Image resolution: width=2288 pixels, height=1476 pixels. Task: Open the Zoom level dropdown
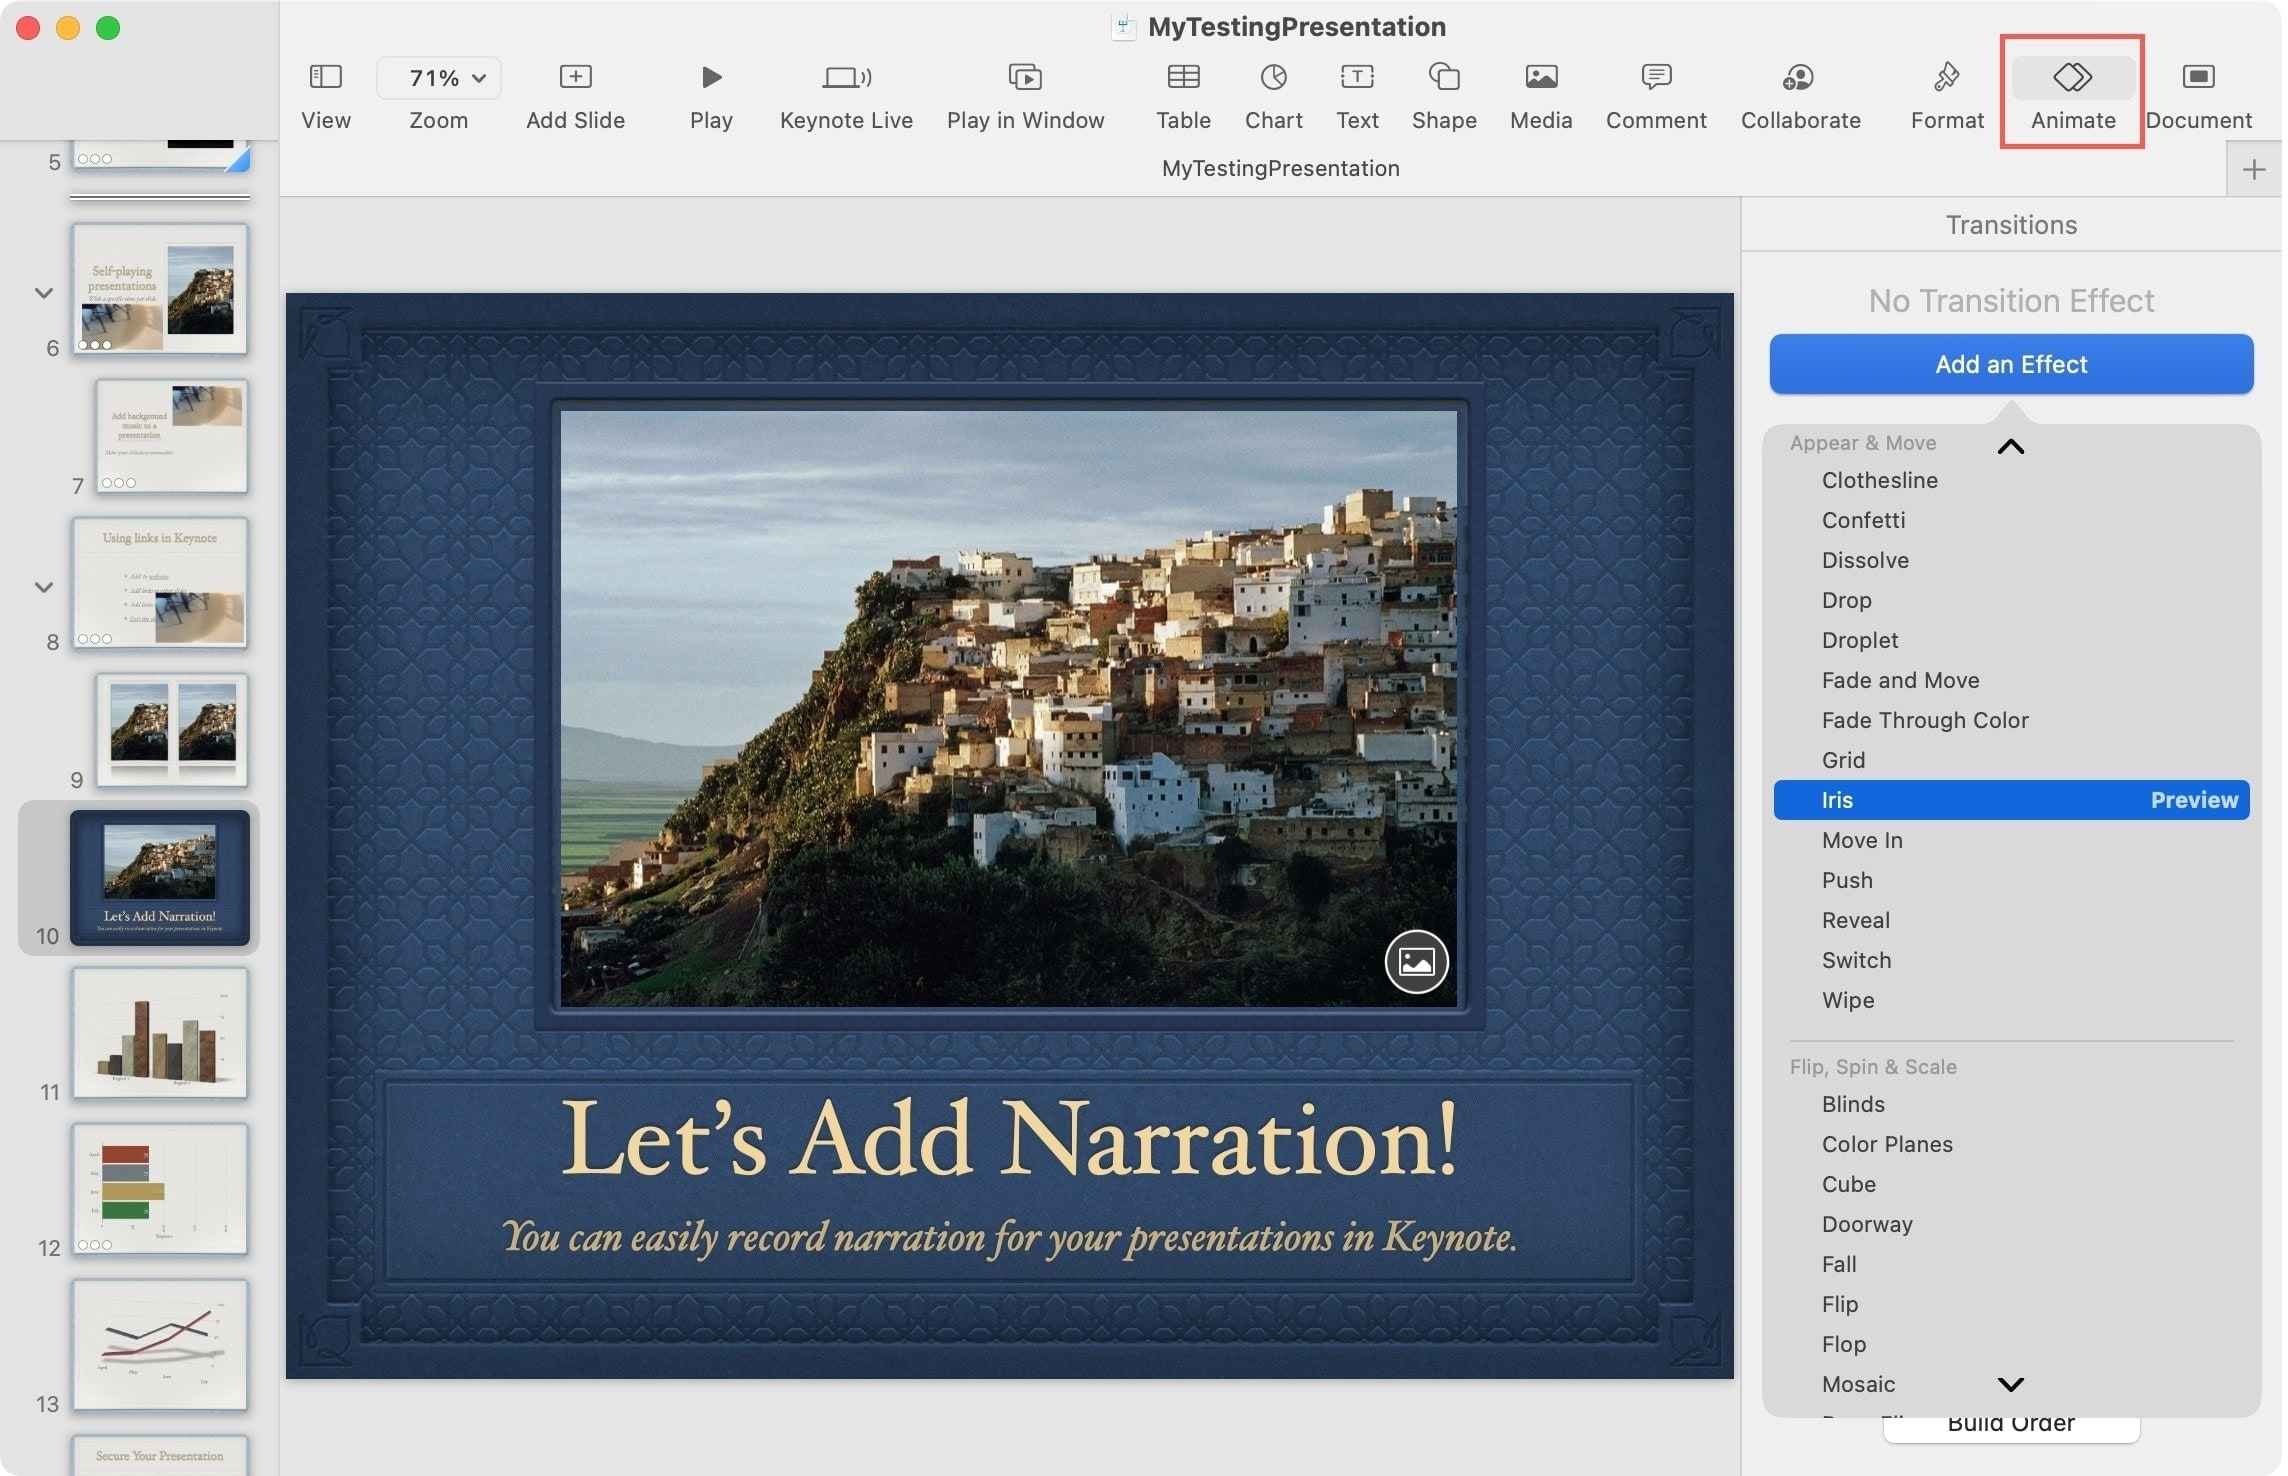tap(438, 77)
